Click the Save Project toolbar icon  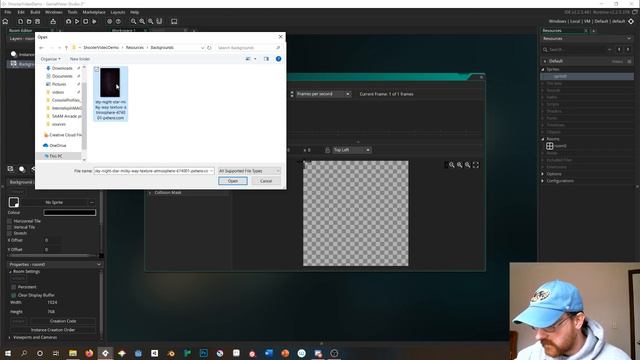point(38,21)
